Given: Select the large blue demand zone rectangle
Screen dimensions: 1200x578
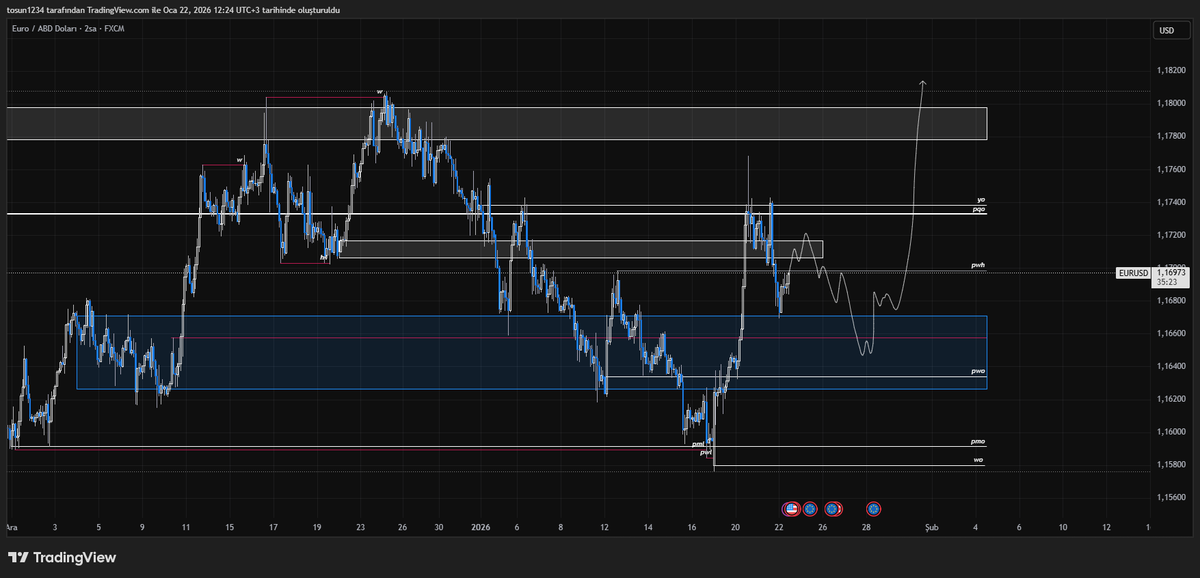Looking at the screenshot, I should click(531, 352).
